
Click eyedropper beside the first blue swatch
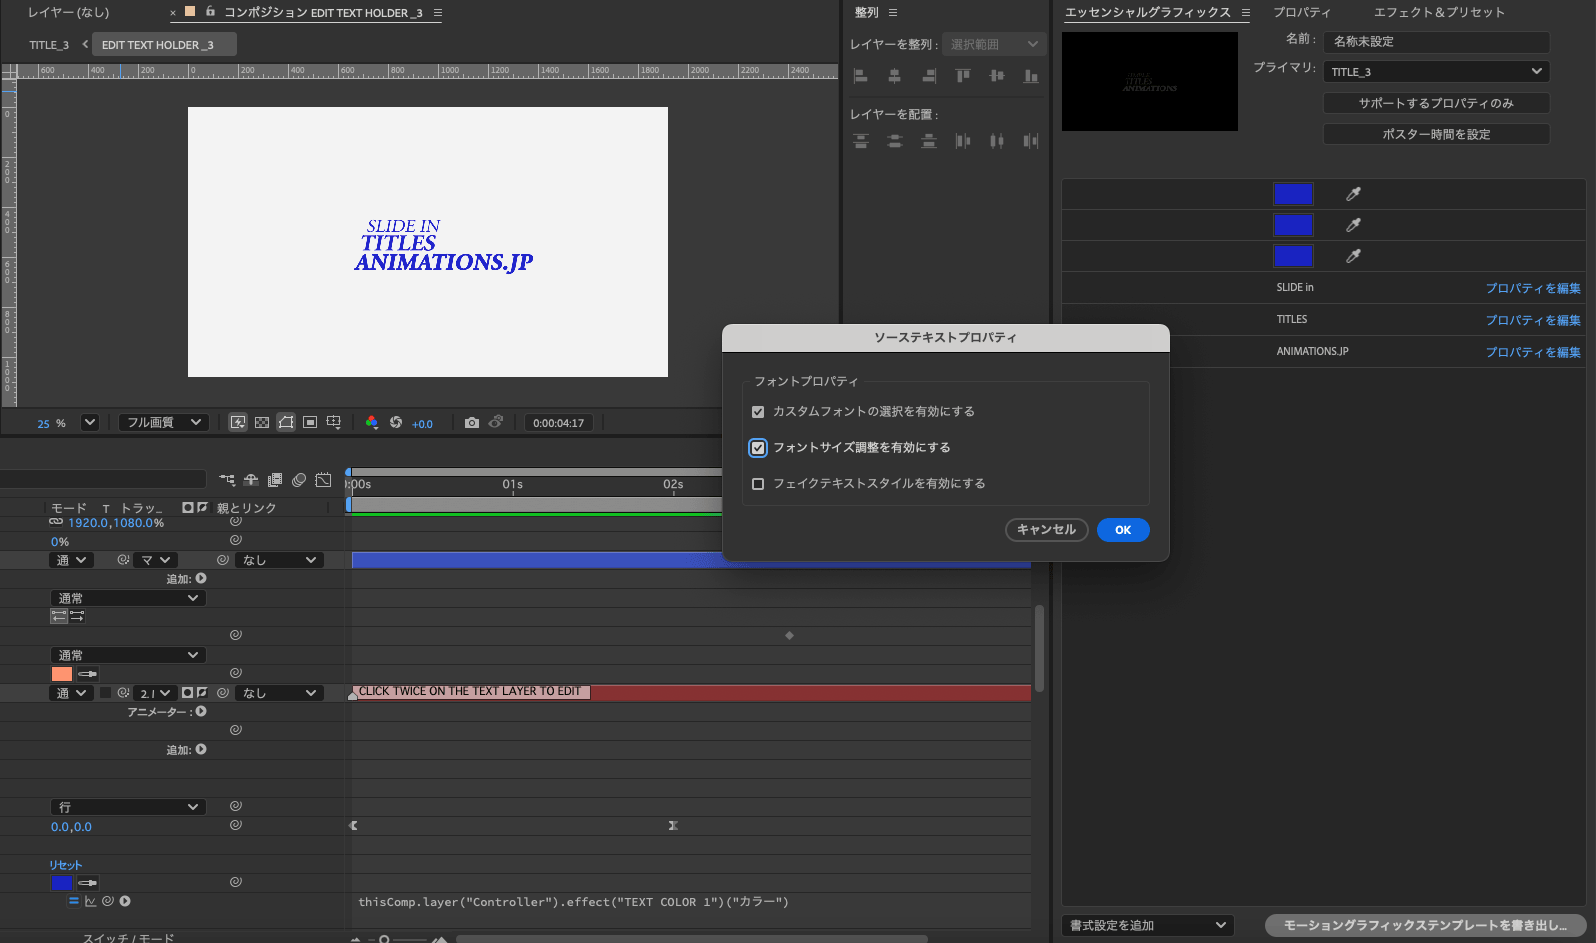coord(1353,194)
